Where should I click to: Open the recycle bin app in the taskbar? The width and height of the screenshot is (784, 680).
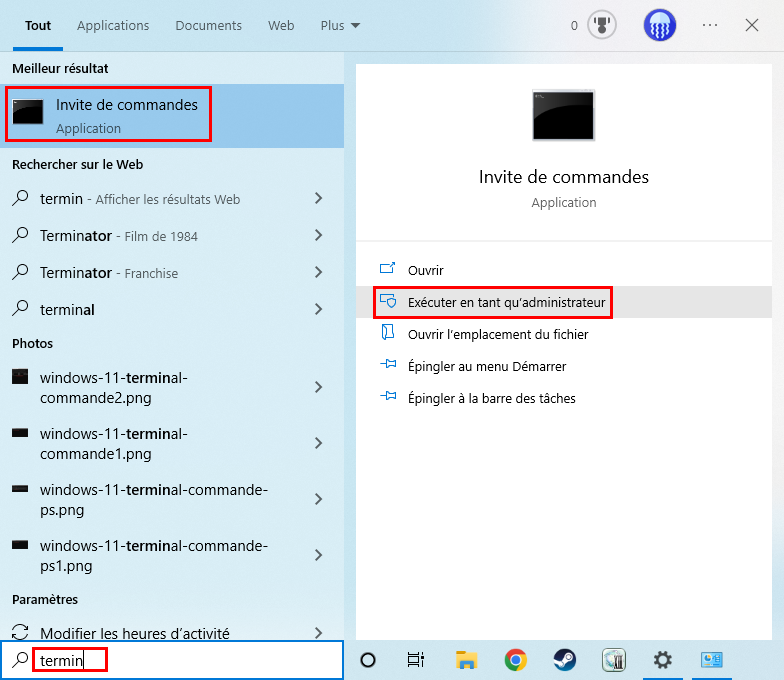(614, 660)
